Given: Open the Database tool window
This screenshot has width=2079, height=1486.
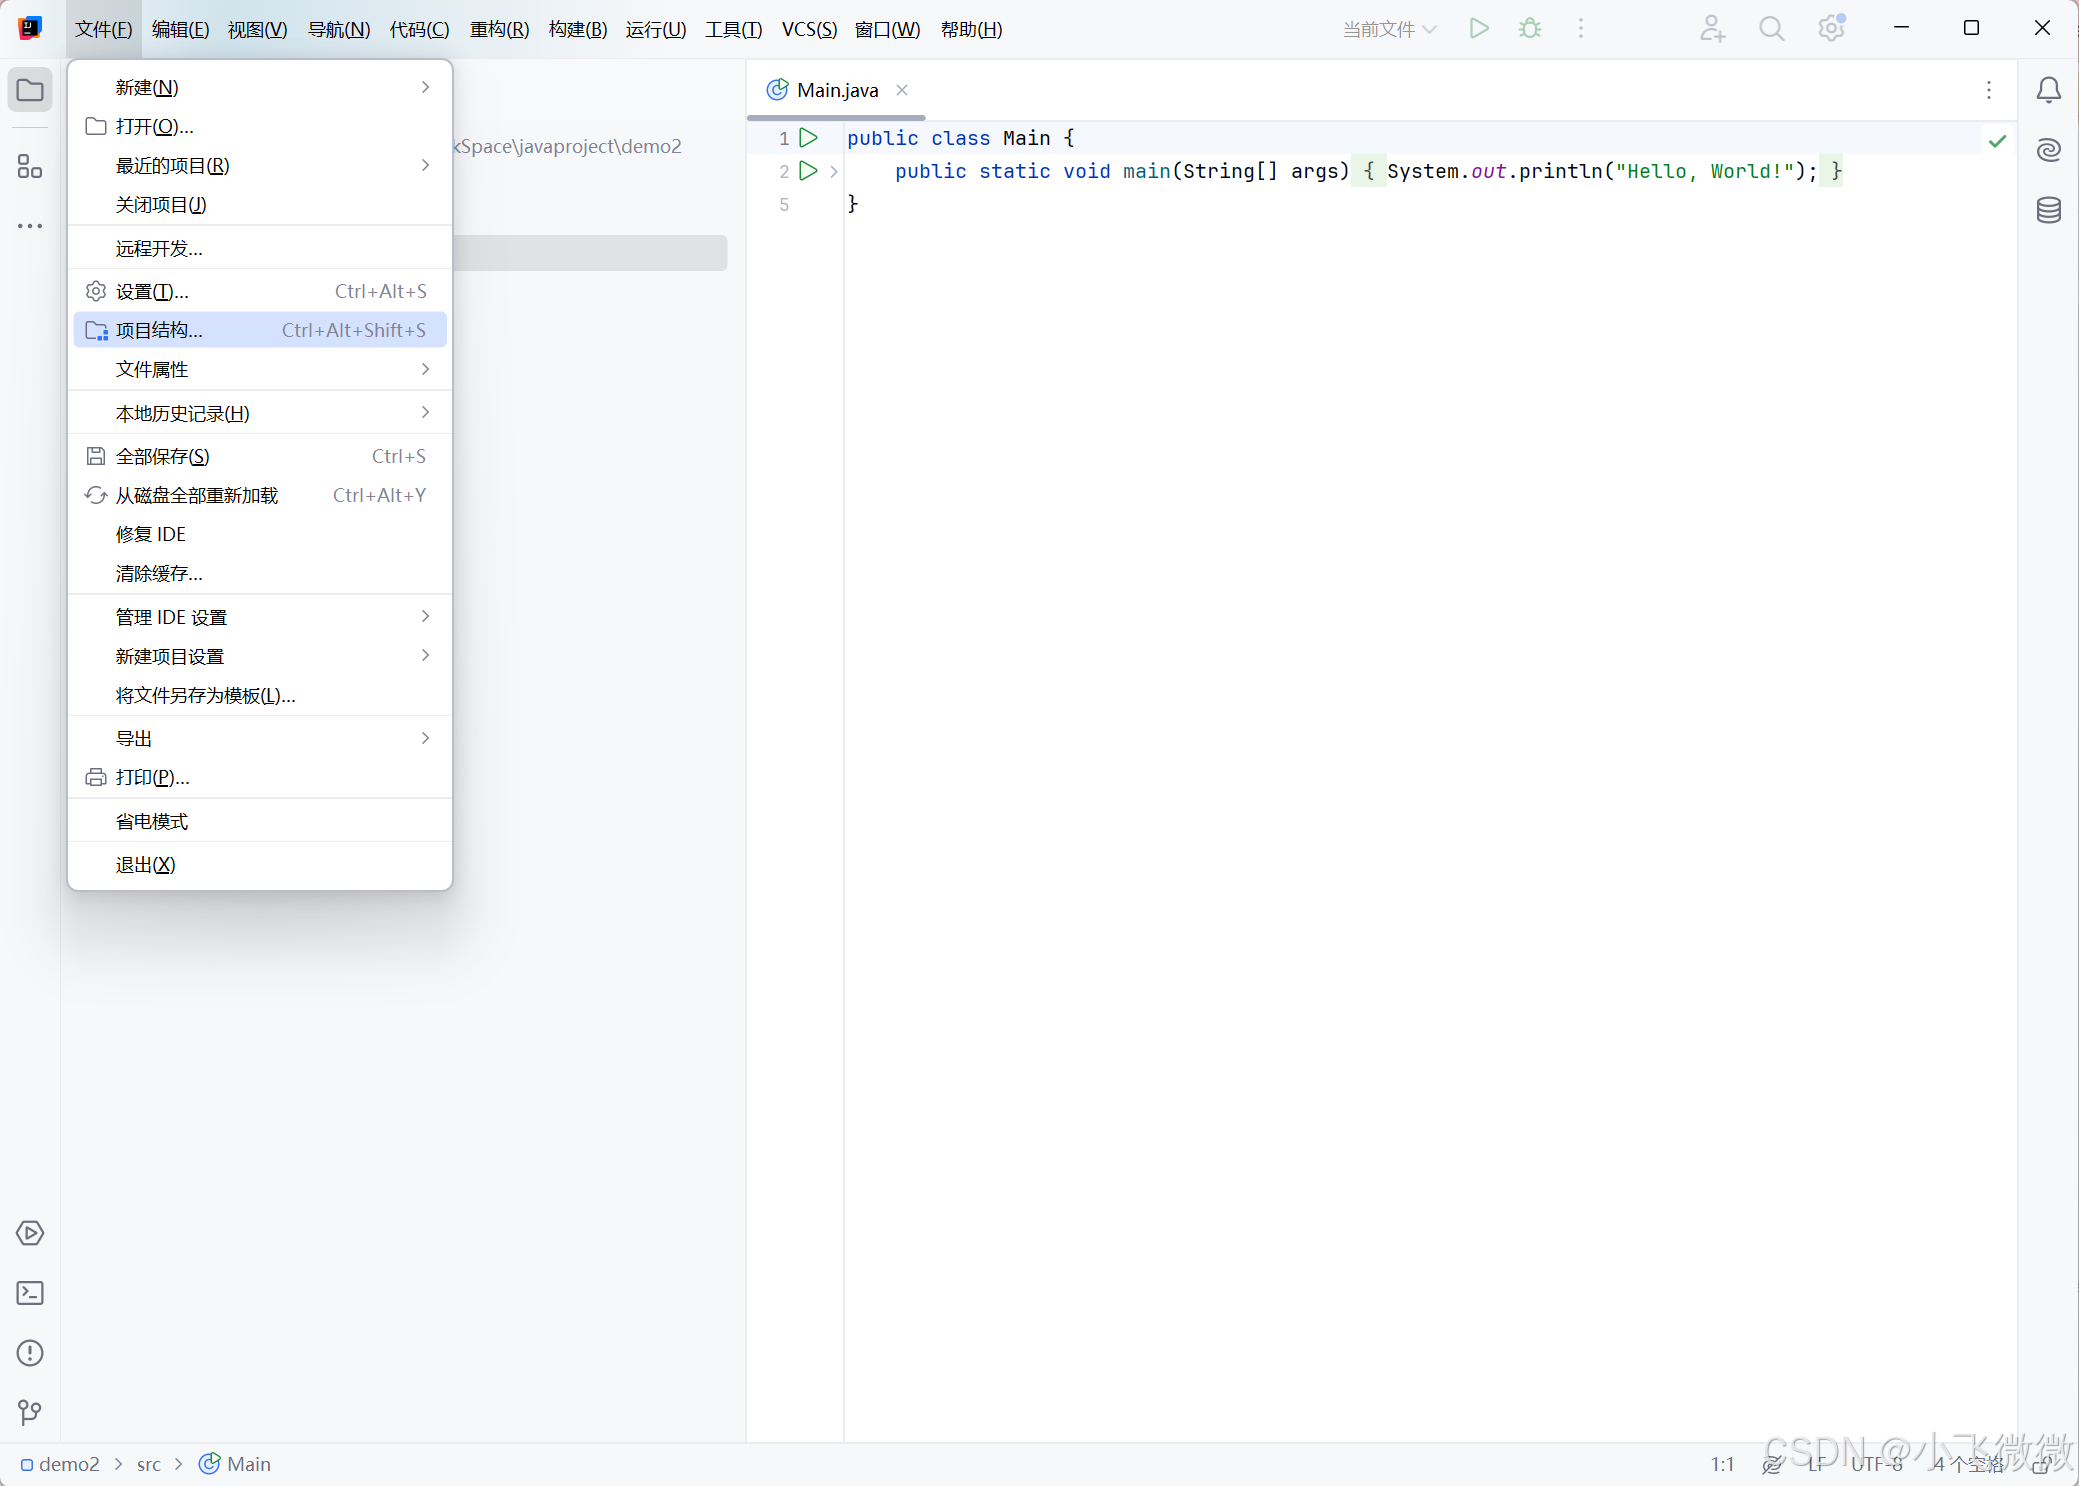Looking at the screenshot, I should [x=2048, y=210].
